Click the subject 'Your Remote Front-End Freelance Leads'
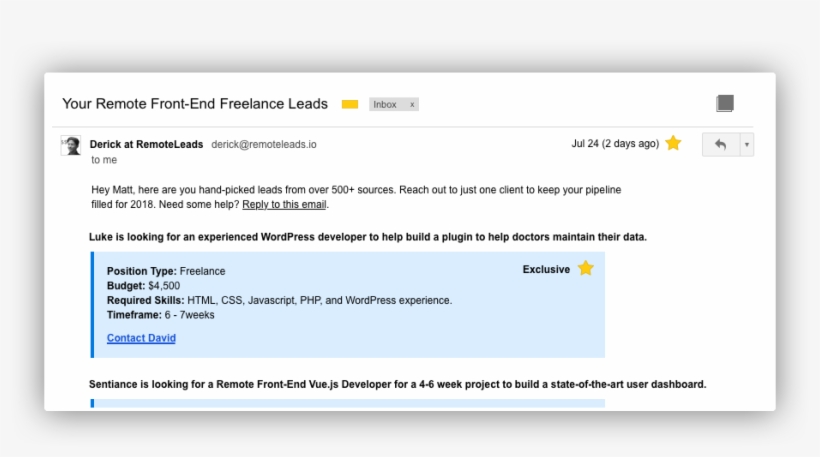The width and height of the screenshot is (820, 457). [x=195, y=104]
